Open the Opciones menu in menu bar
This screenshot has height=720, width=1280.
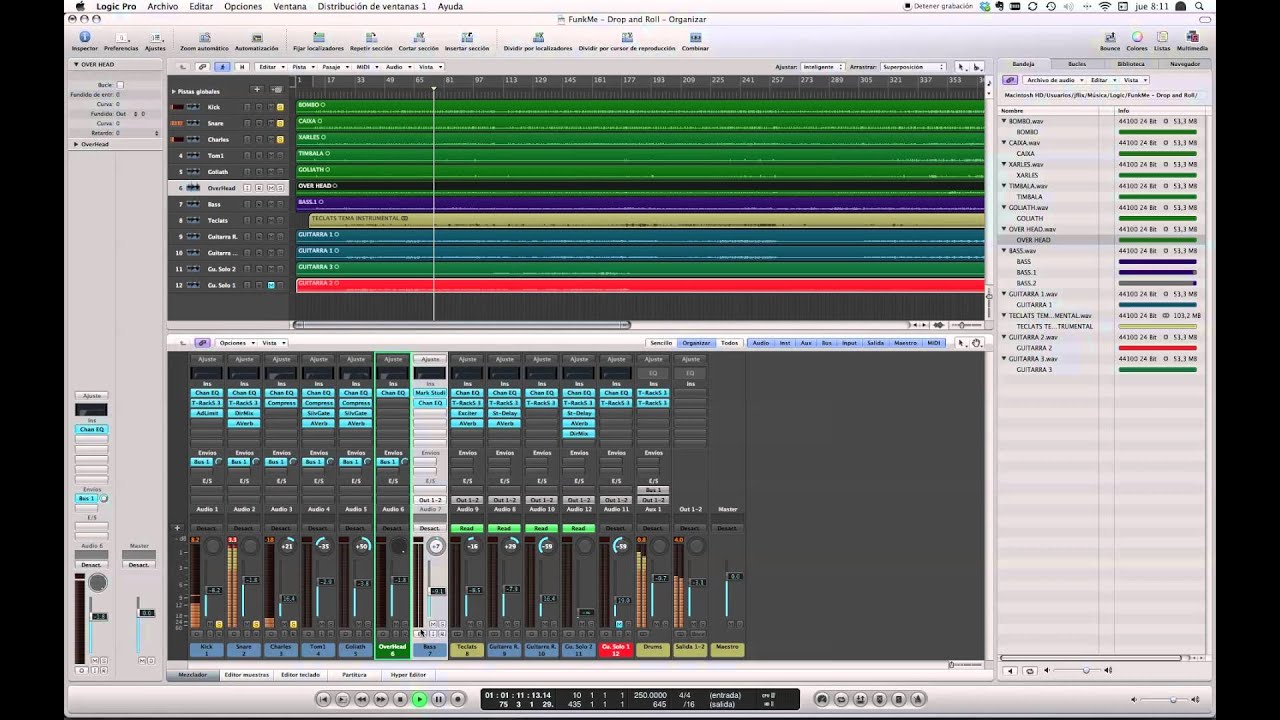click(243, 6)
